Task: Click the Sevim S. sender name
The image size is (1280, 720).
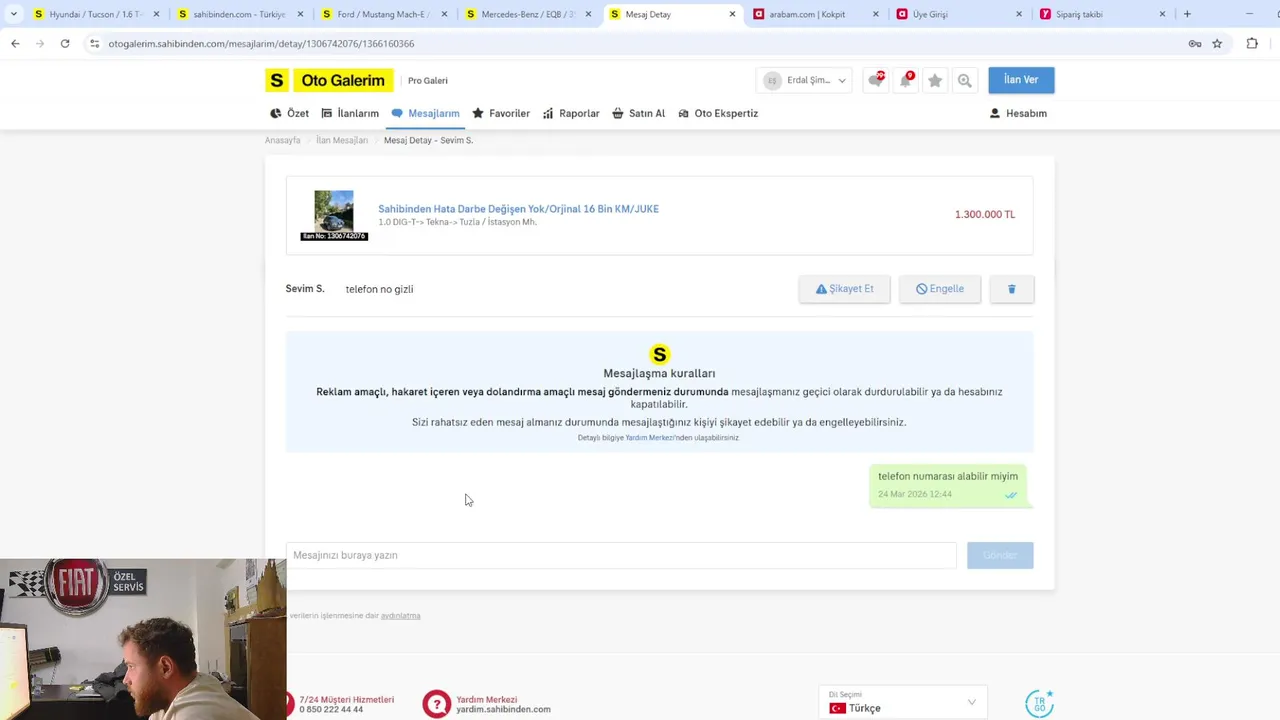Action: pyautogui.click(x=305, y=289)
